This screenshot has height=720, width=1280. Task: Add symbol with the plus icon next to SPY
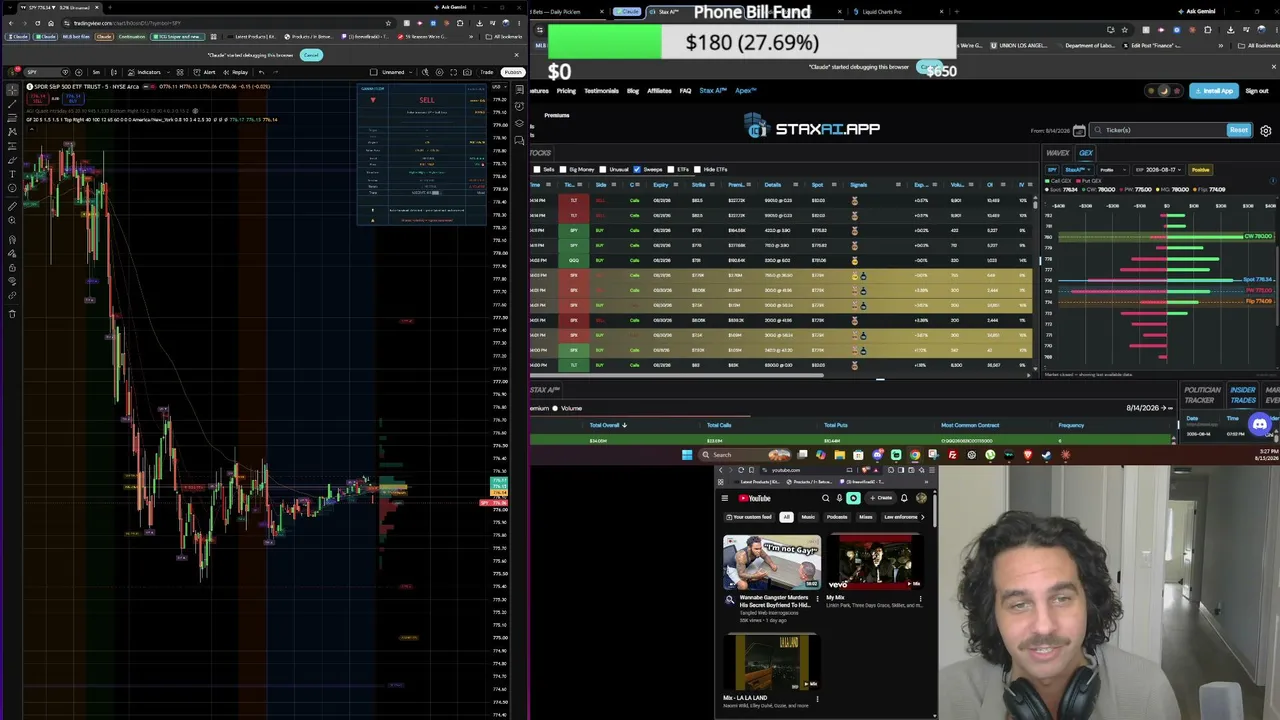79,72
